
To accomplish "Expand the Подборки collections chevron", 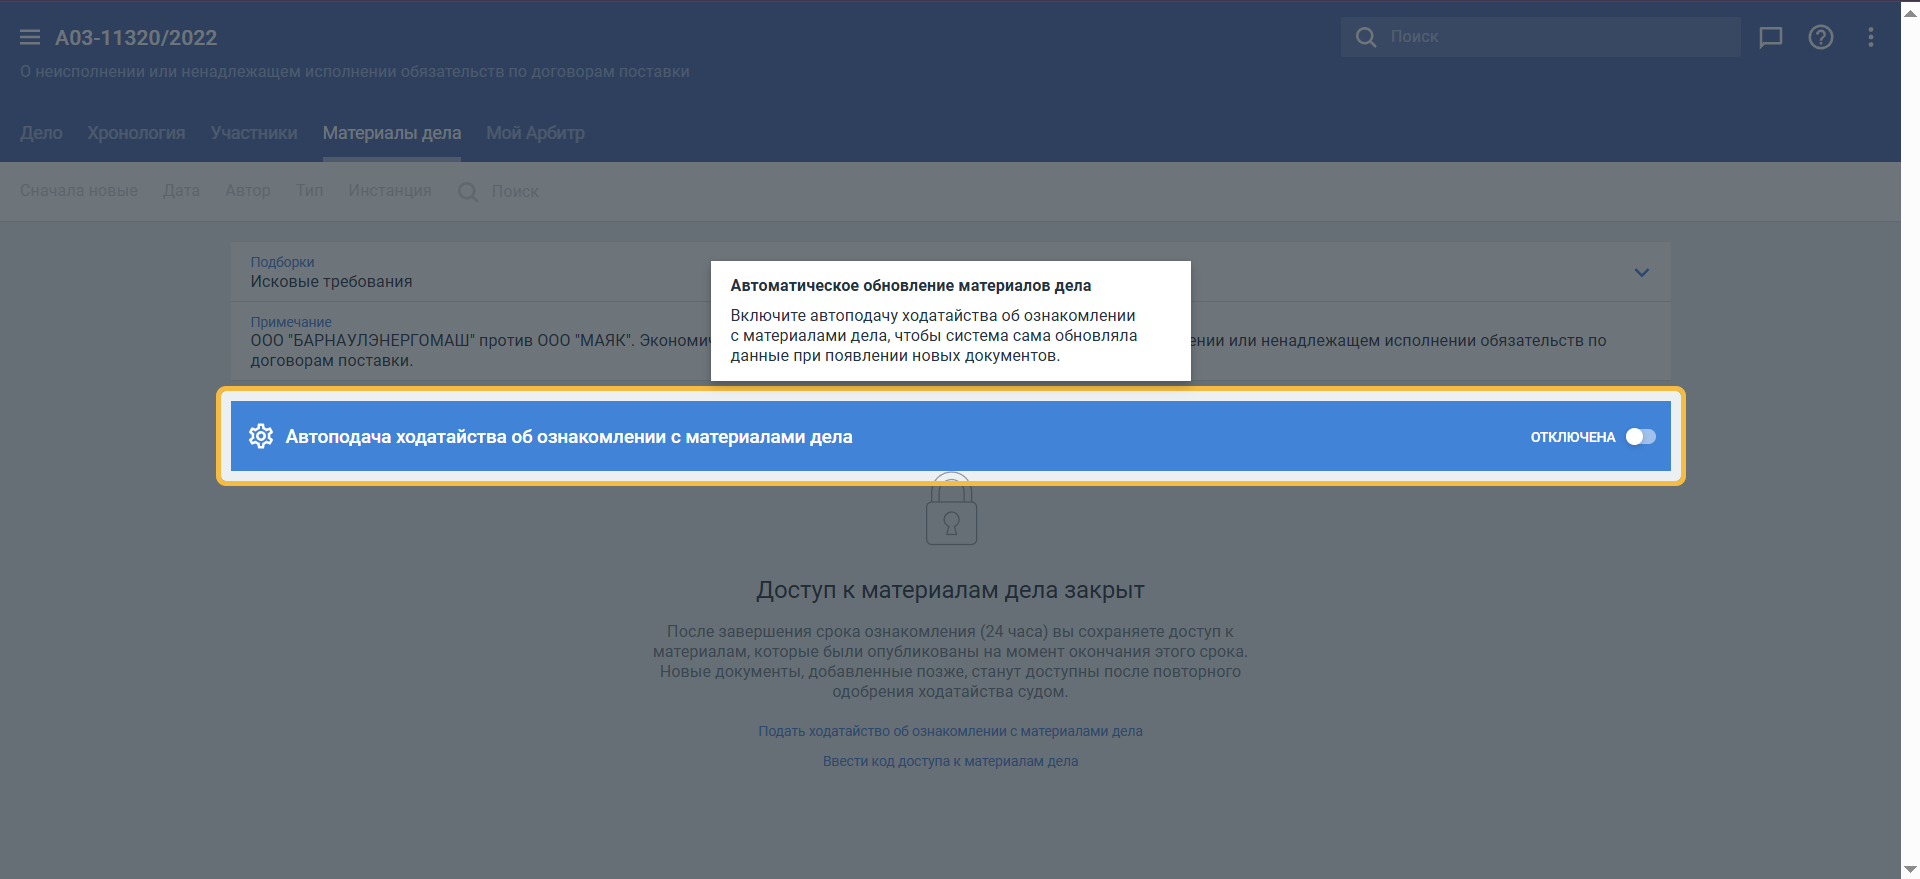I will 1641,272.
